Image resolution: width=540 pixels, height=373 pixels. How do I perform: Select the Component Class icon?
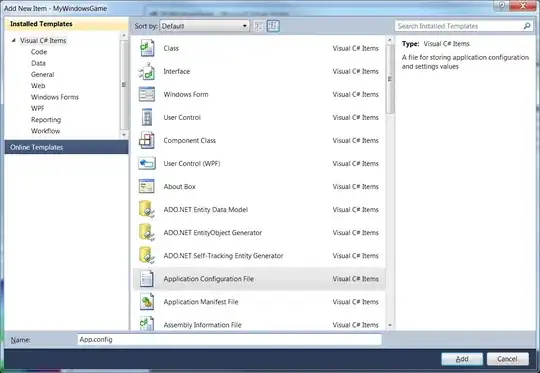tap(147, 141)
